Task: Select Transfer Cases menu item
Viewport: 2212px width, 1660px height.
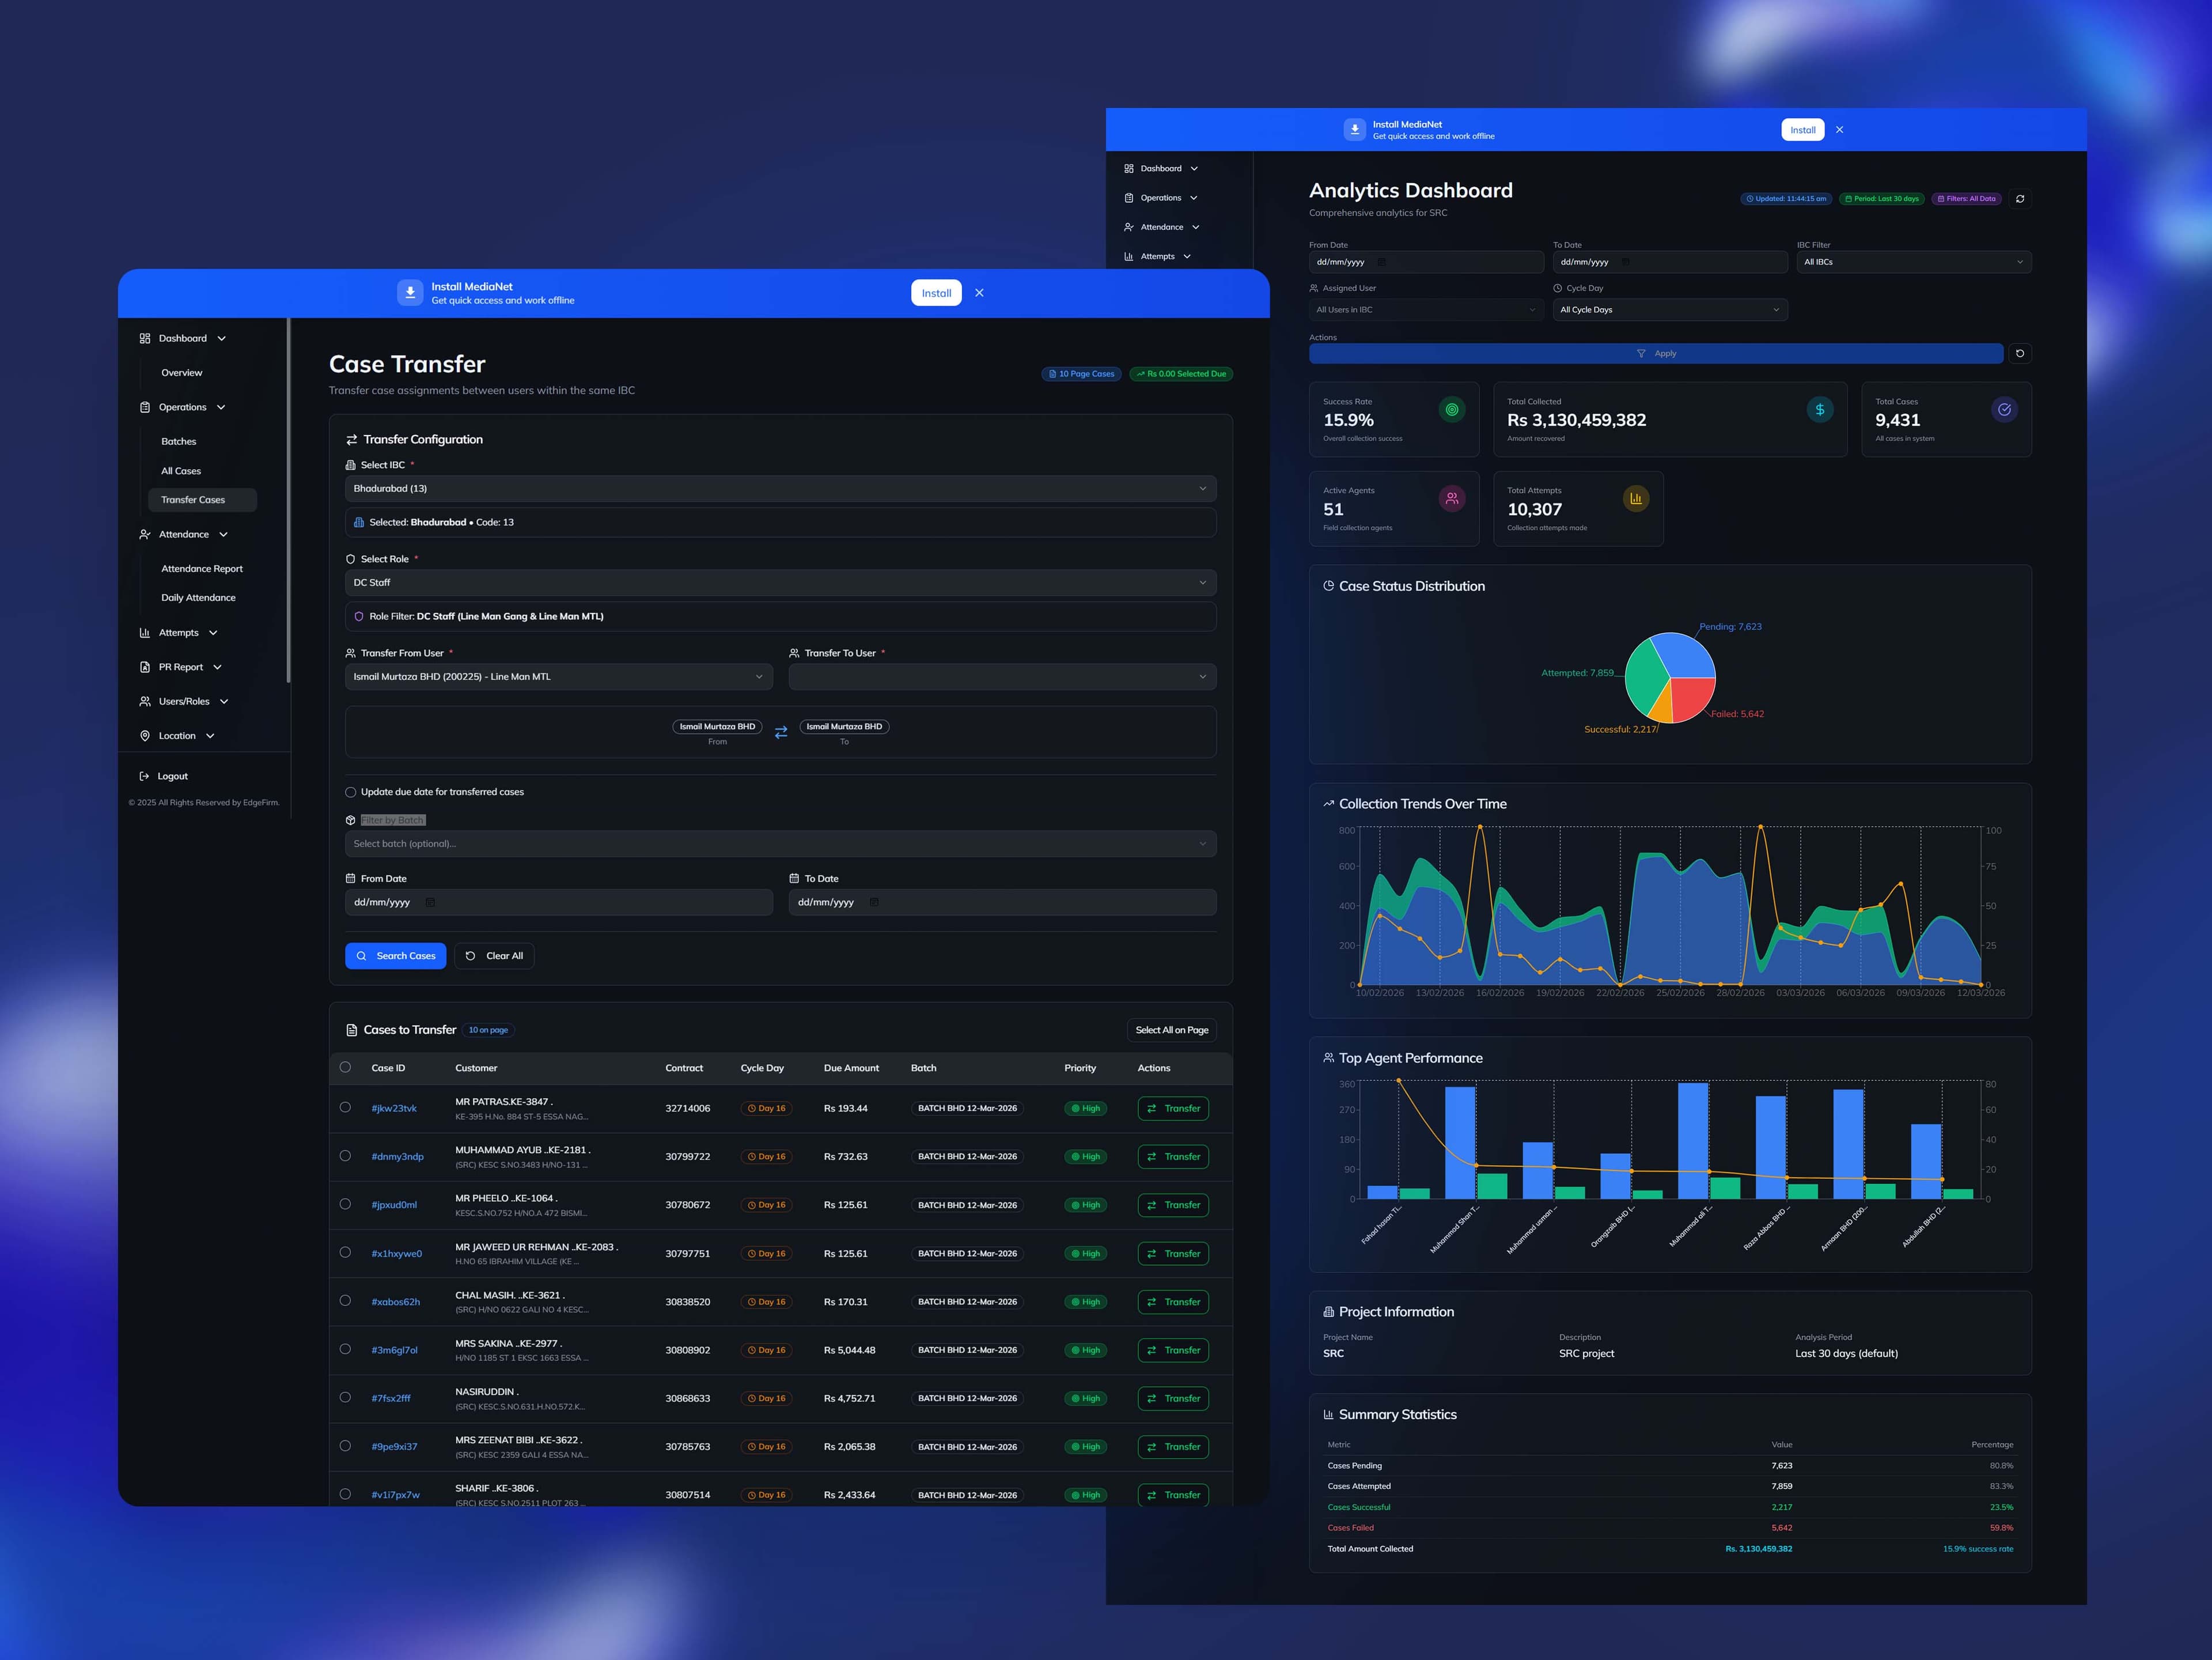Action: pyautogui.click(x=202, y=500)
